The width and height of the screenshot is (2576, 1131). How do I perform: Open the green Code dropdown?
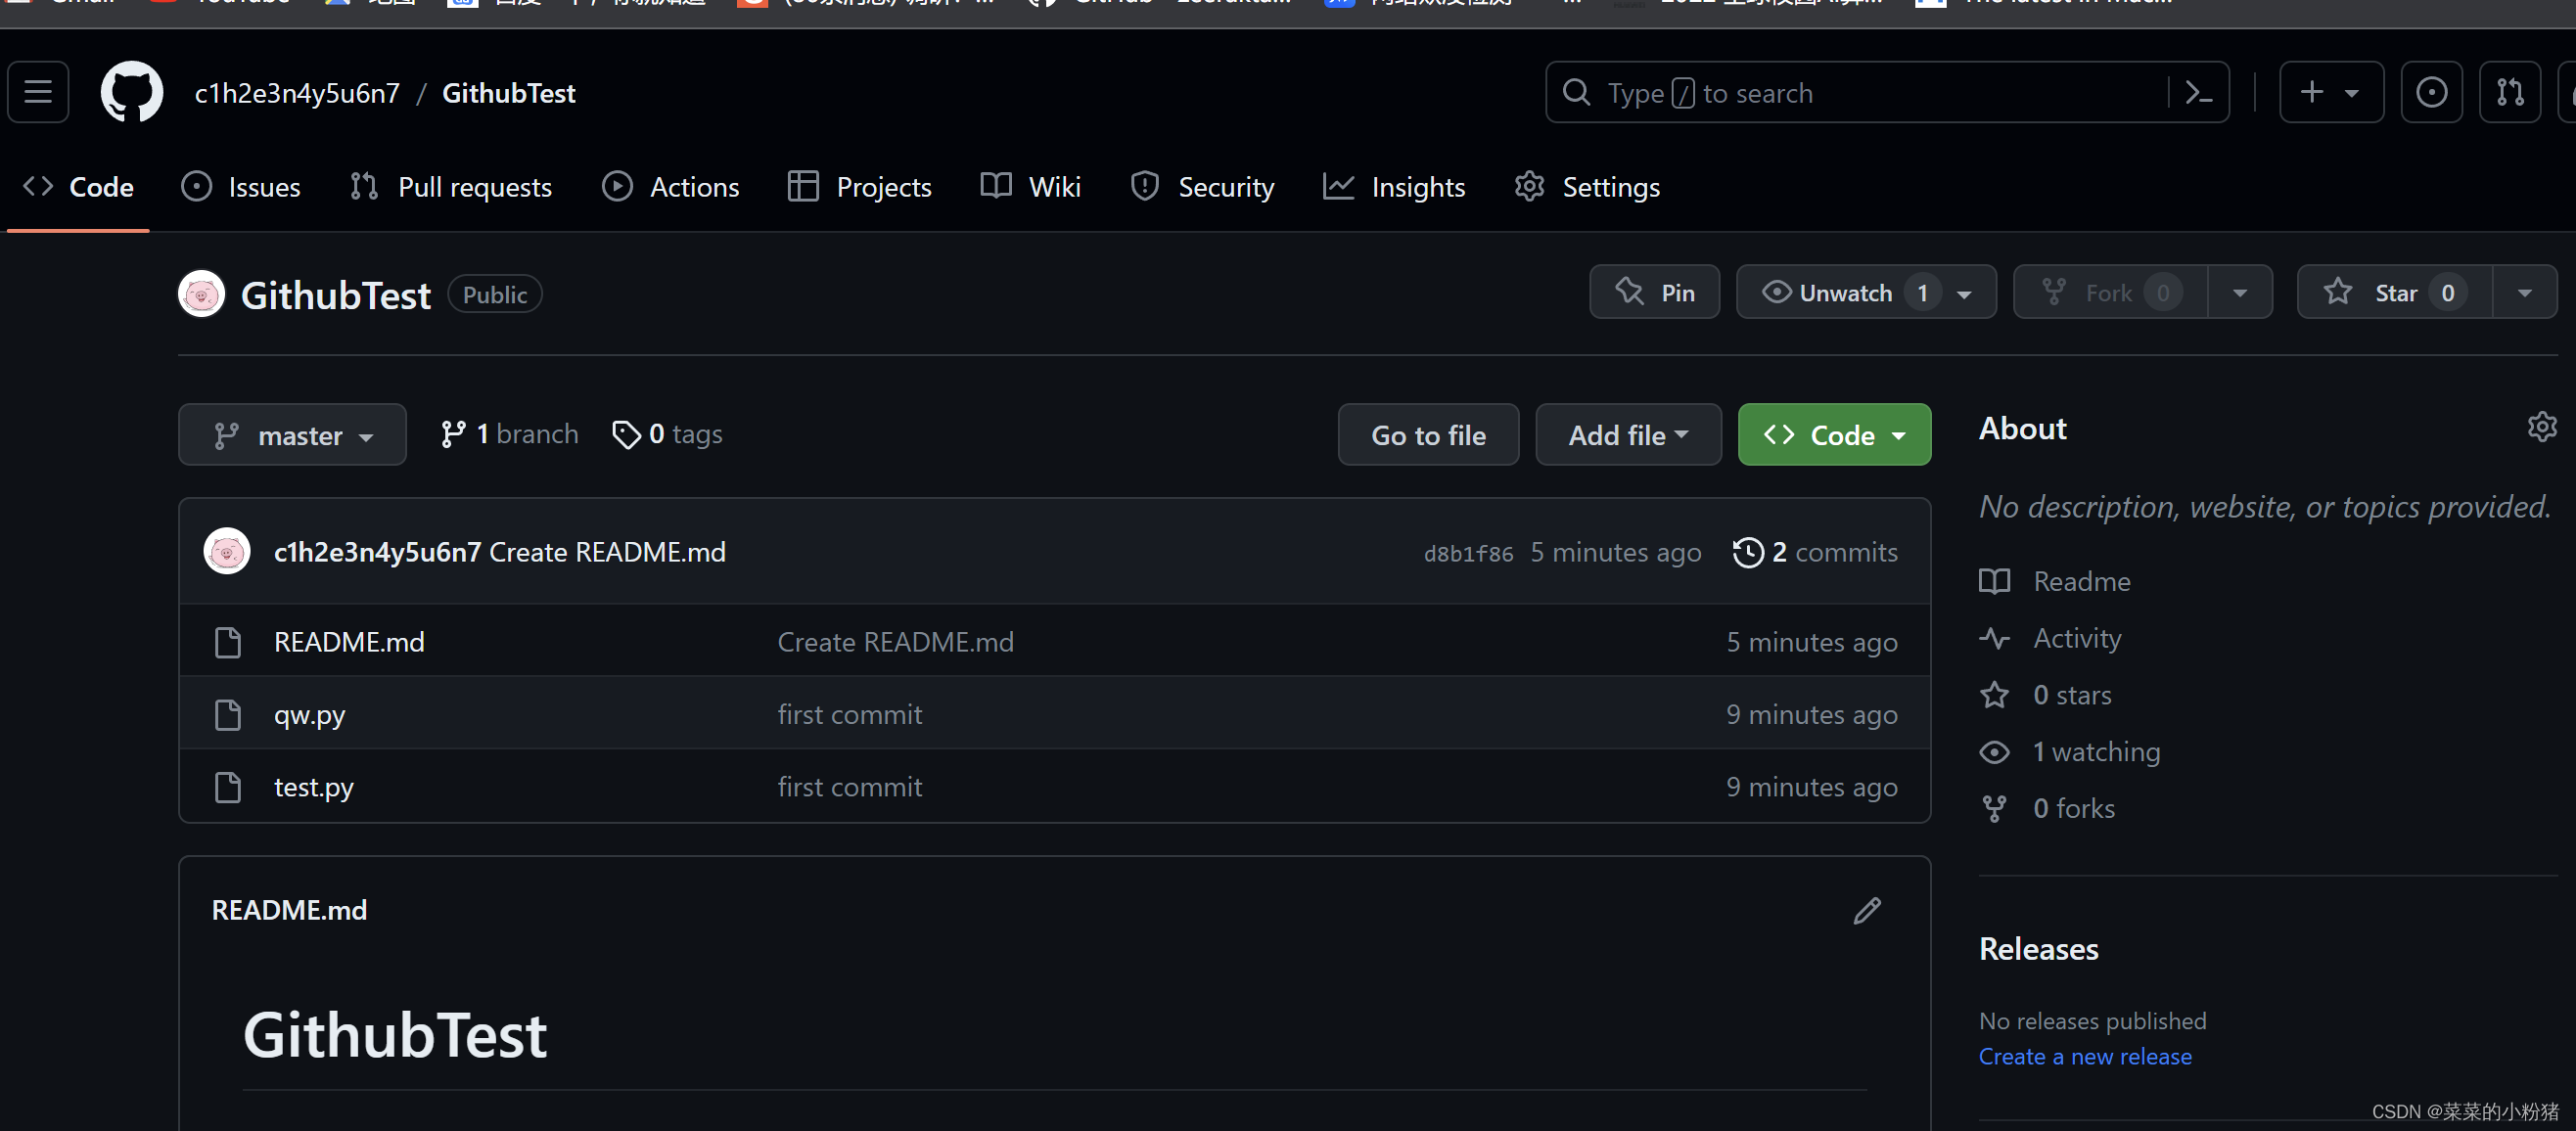1833,435
